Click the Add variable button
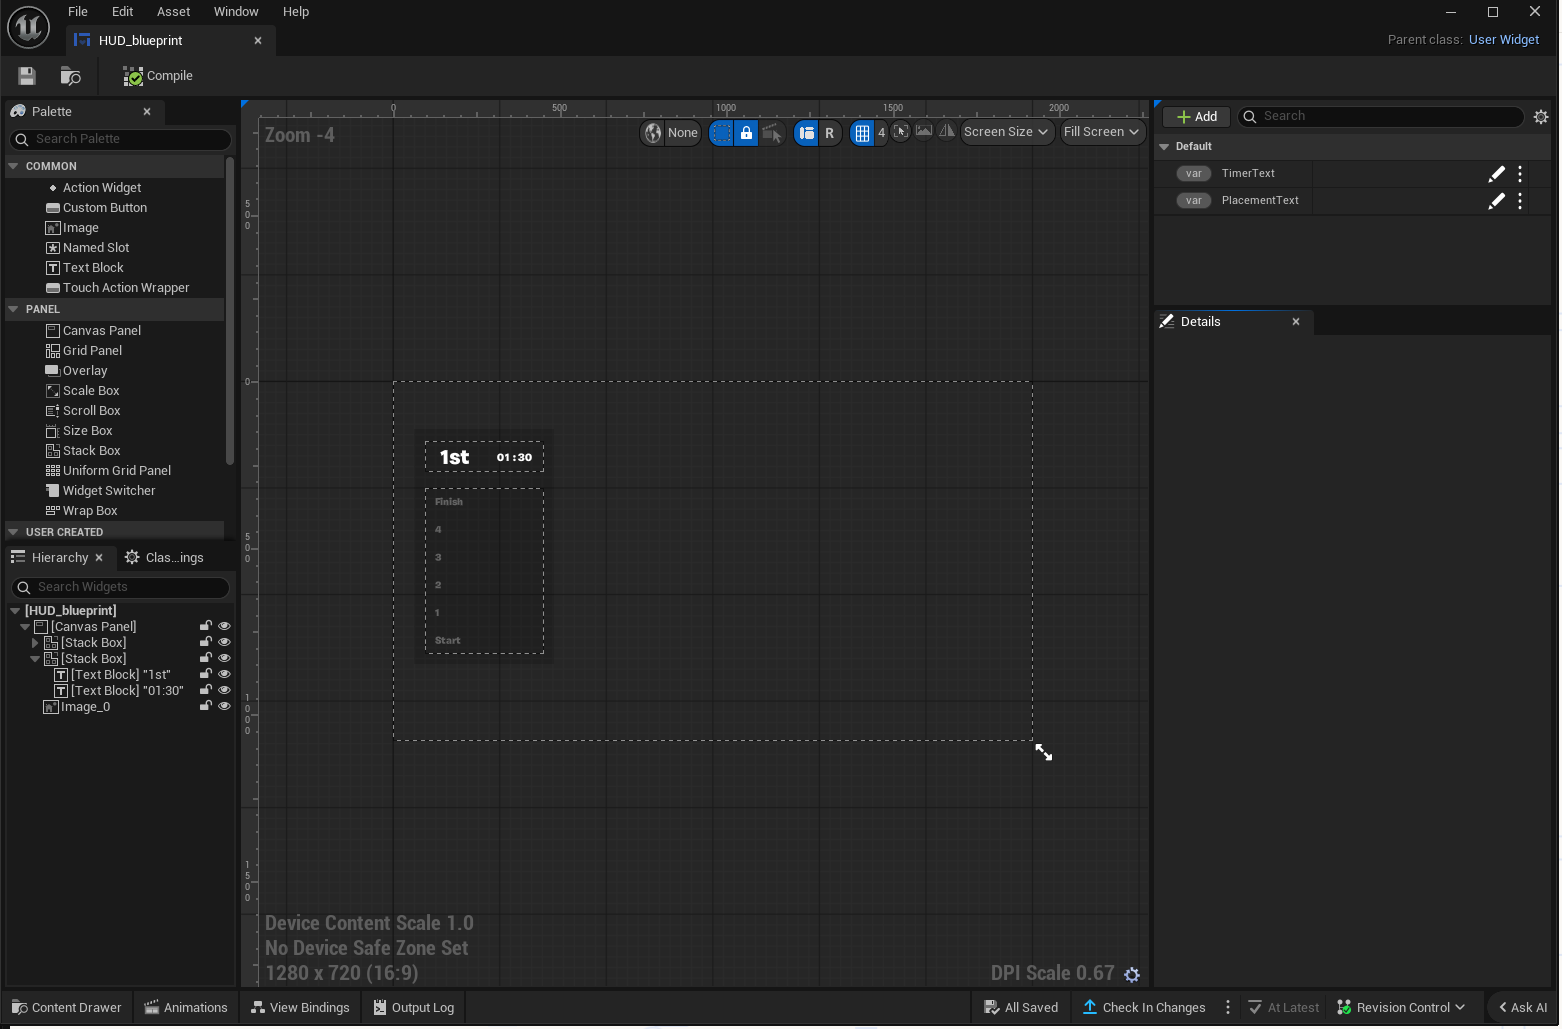The height and width of the screenshot is (1029, 1562). point(1195,116)
